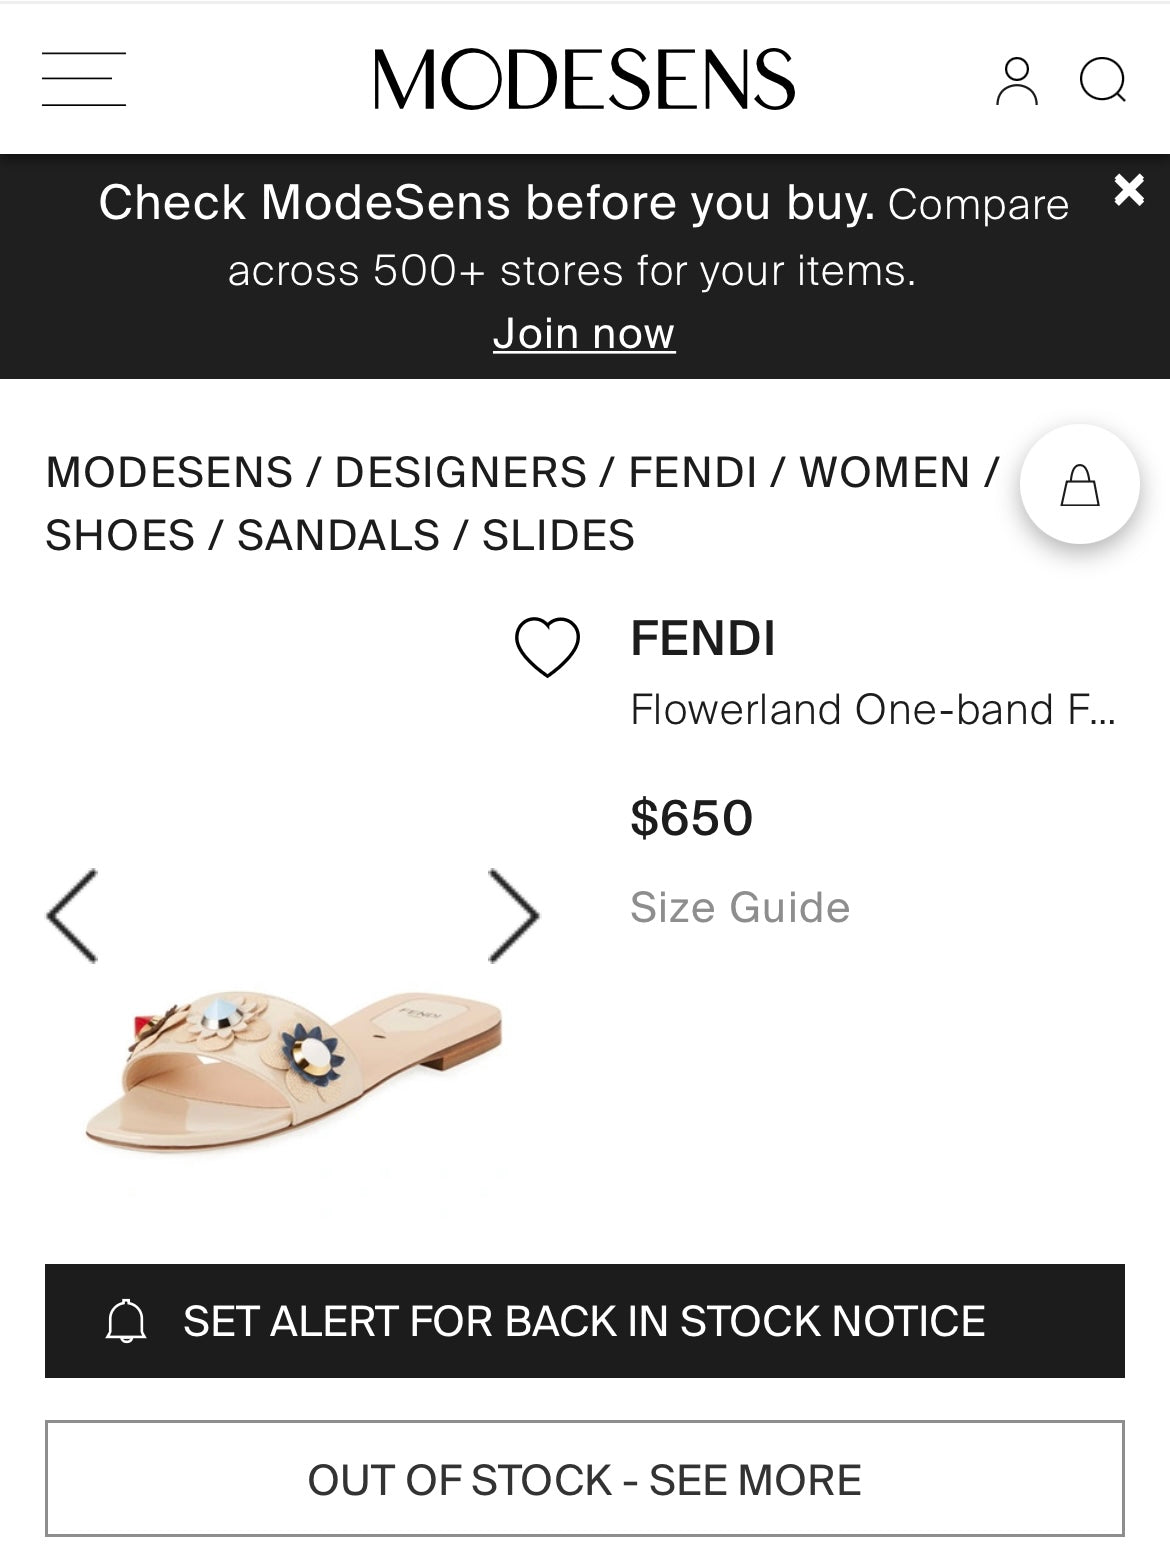This screenshot has height=1550, width=1170.
Task: Go to SHOES breadcrumb category
Action: coord(120,536)
